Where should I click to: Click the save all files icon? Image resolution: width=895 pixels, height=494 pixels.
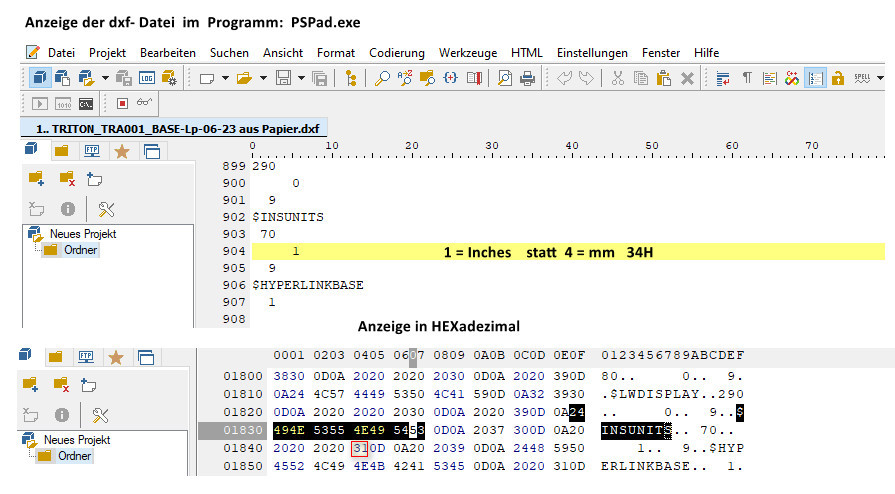click(x=320, y=78)
